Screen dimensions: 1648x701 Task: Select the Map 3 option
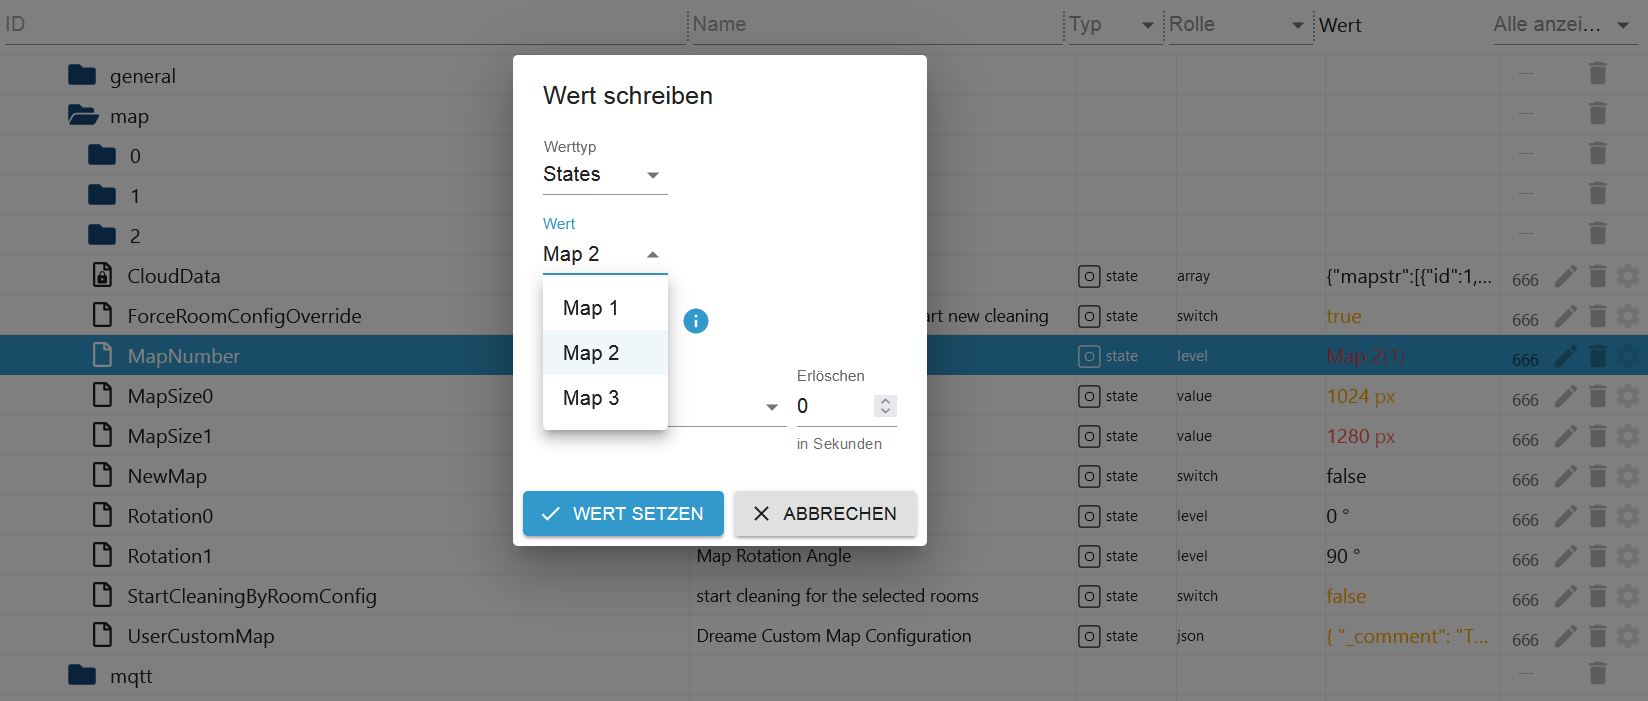591,398
